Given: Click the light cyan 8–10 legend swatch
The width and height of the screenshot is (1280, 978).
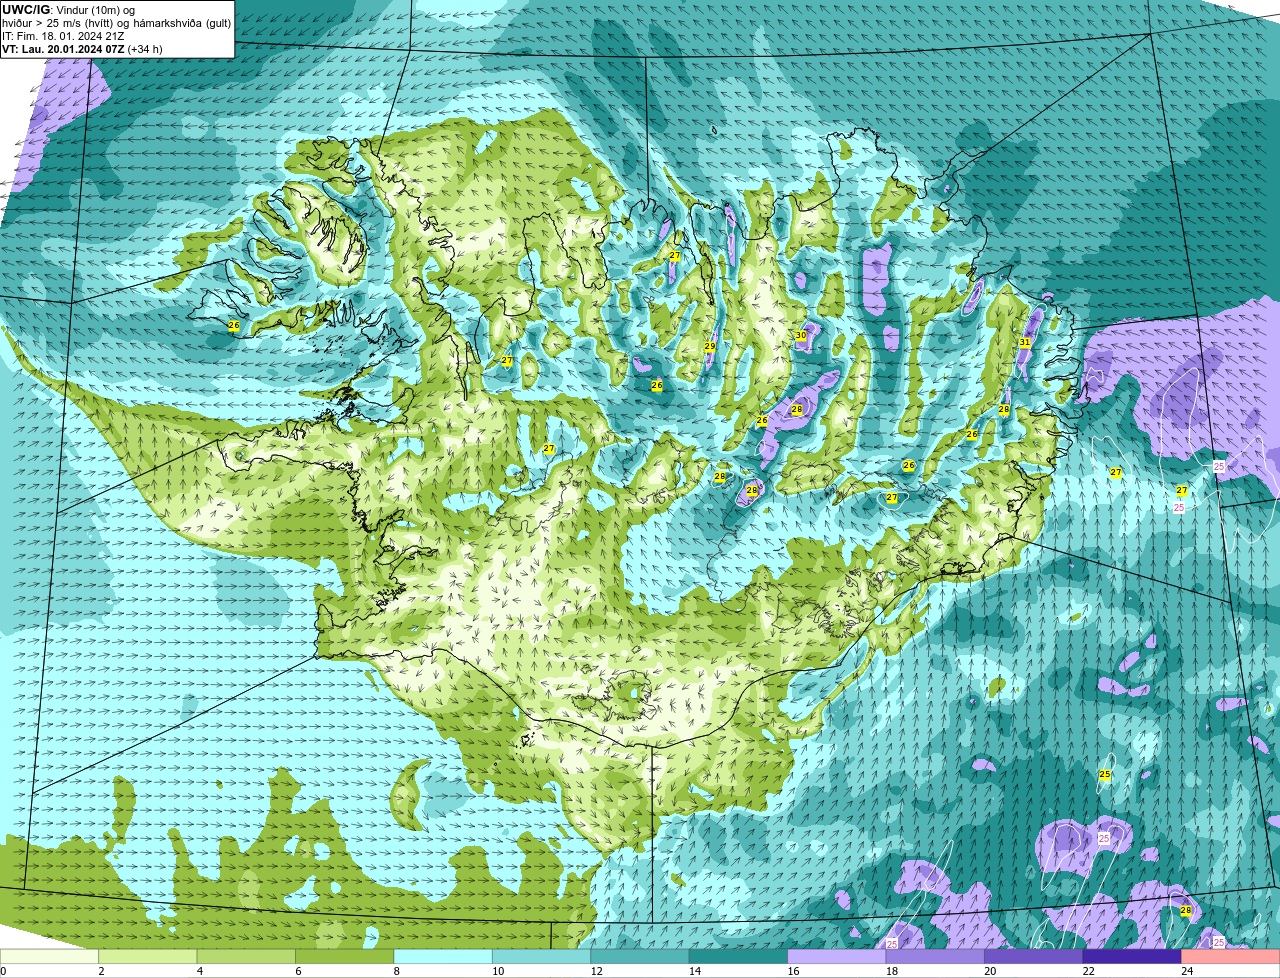Looking at the screenshot, I should [443, 956].
